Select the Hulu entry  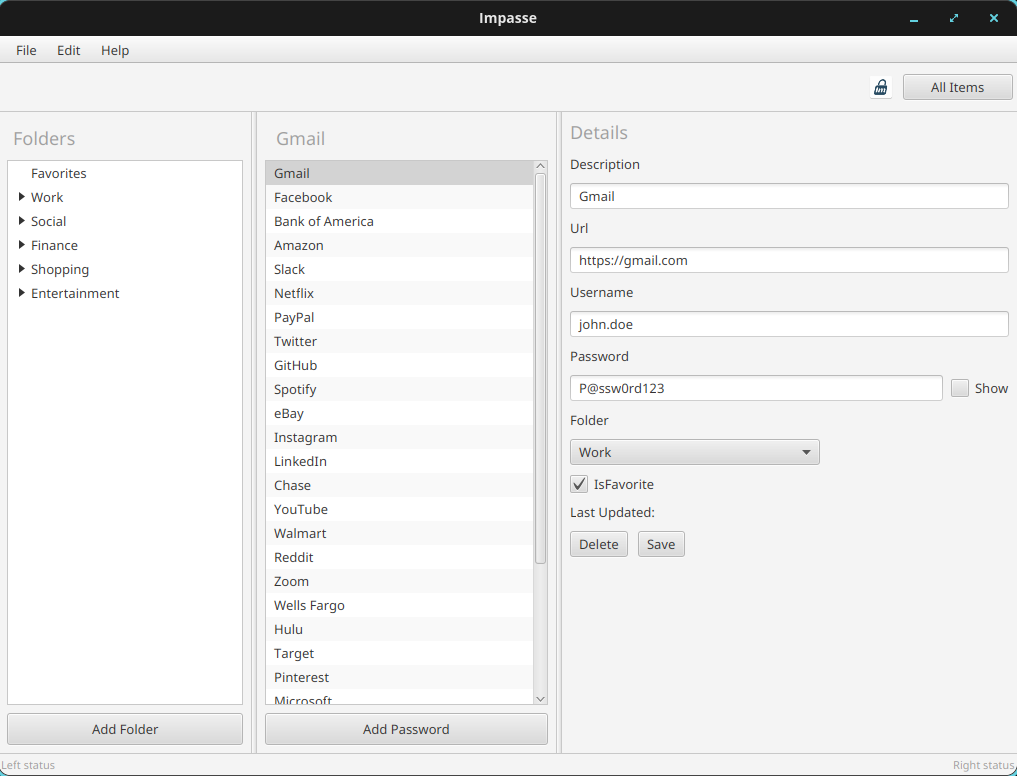pyautogui.click(x=399, y=629)
